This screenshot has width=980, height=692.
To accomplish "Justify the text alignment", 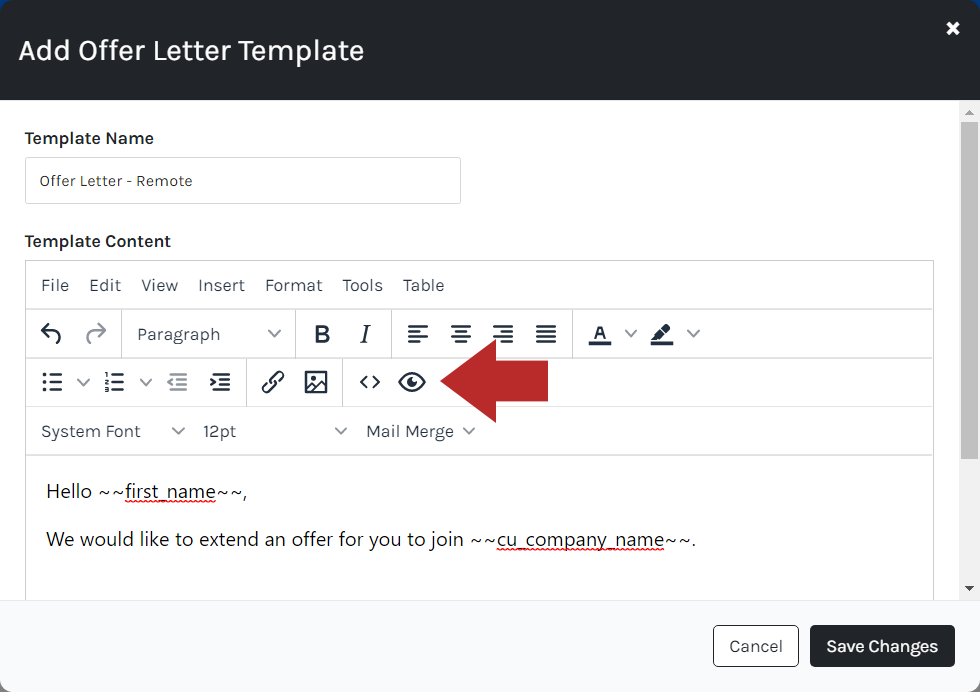I will click(546, 334).
